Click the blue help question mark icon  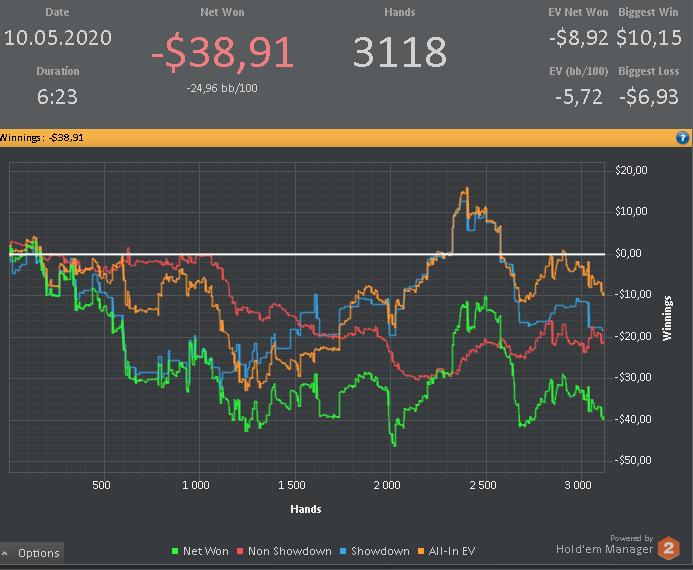pos(682,138)
